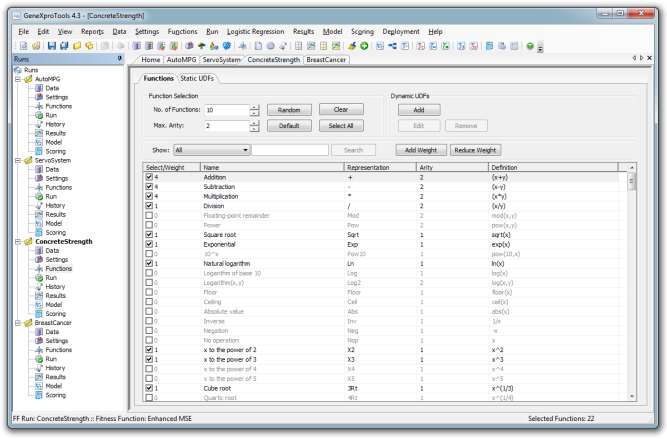Open Run under BreastCancer in tree
Viewport: 667px width, 439px height.
coord(51,359)
